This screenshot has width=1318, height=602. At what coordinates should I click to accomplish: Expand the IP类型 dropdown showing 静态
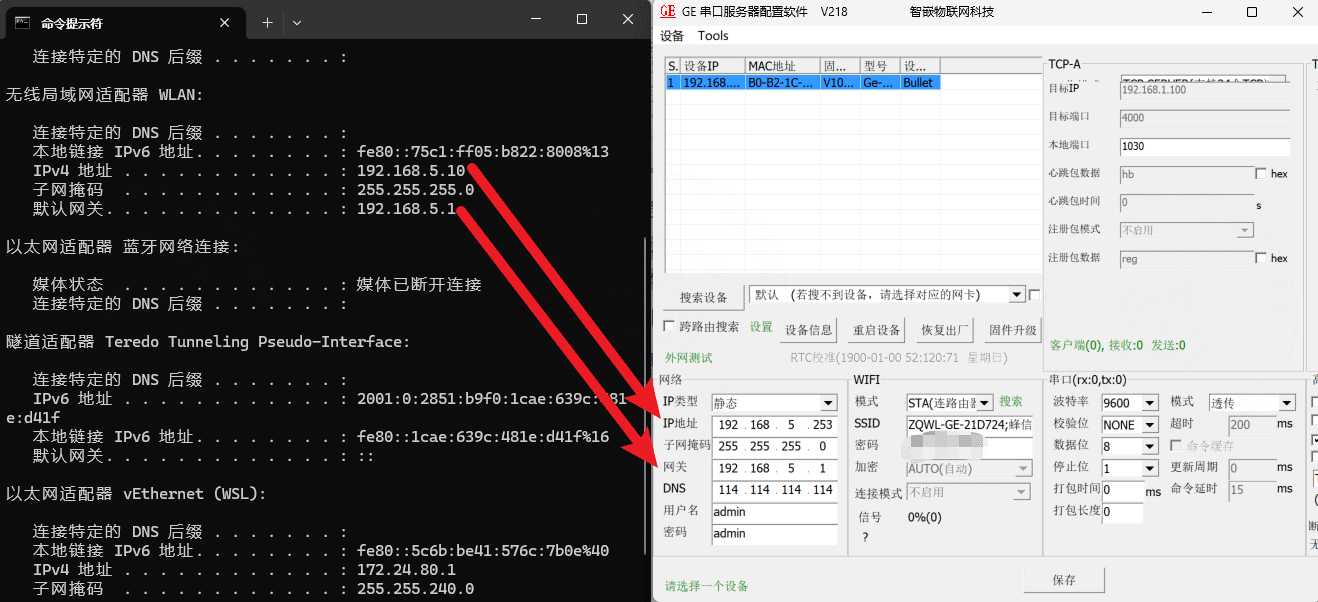click(x=828, y=403)
